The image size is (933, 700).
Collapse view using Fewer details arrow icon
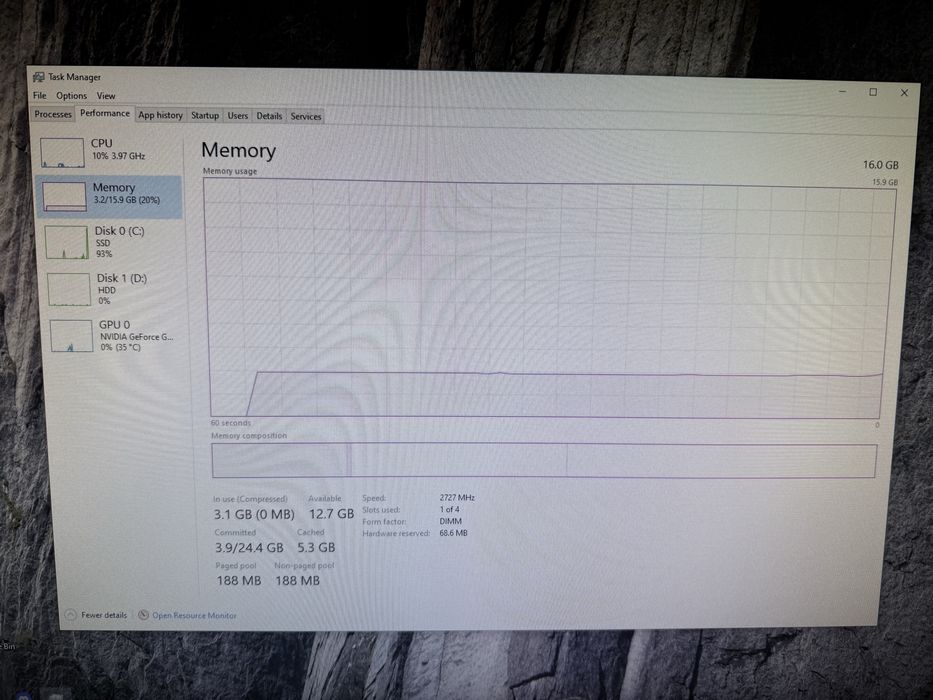70,614
